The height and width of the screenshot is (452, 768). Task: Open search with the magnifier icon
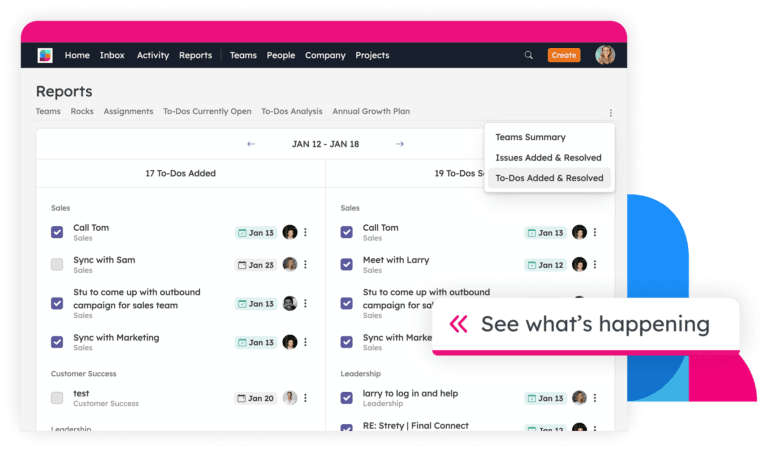click(528, 55)
